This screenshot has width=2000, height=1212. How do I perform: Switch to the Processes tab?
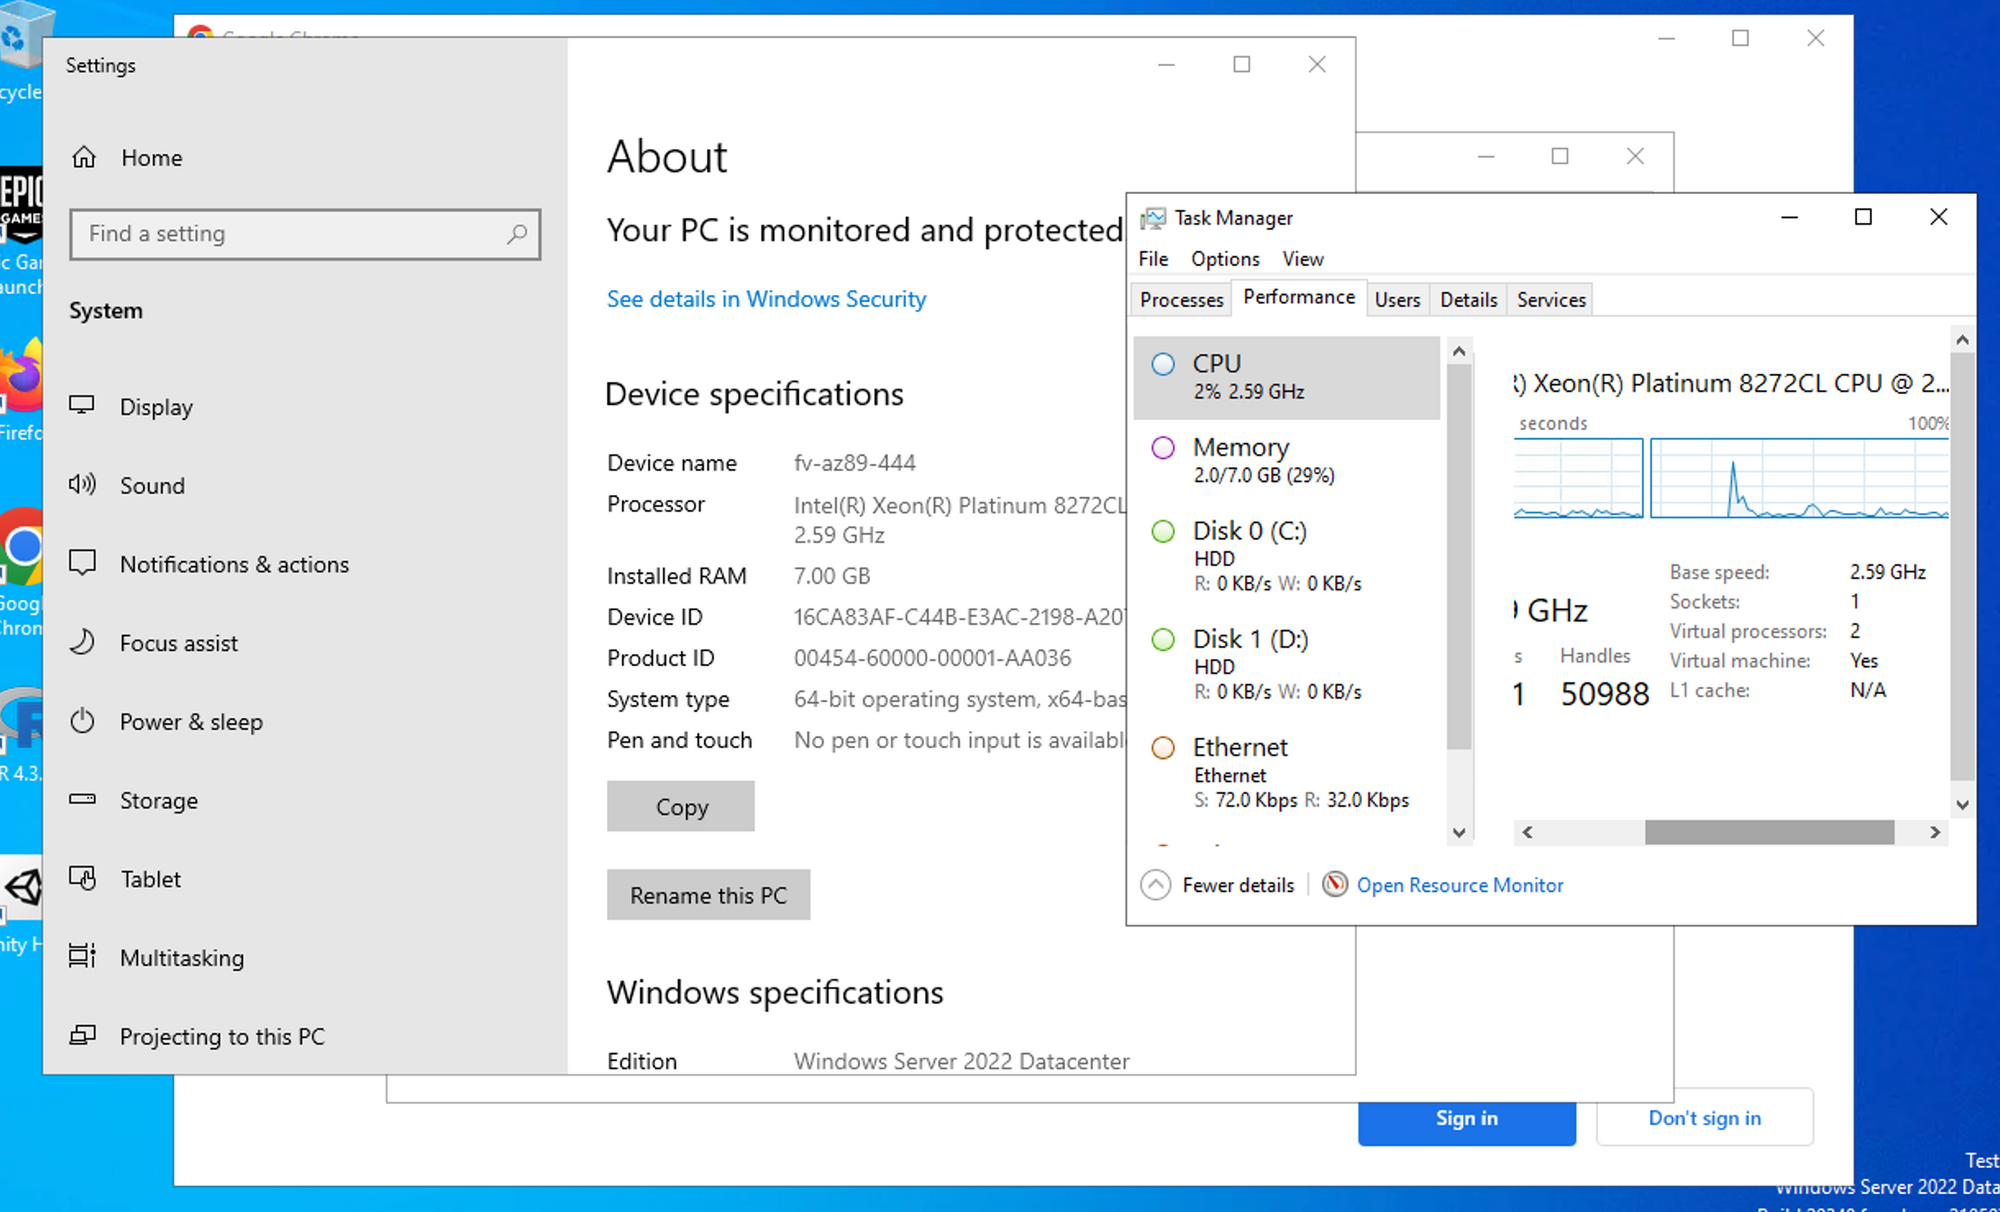(1181, 300)
